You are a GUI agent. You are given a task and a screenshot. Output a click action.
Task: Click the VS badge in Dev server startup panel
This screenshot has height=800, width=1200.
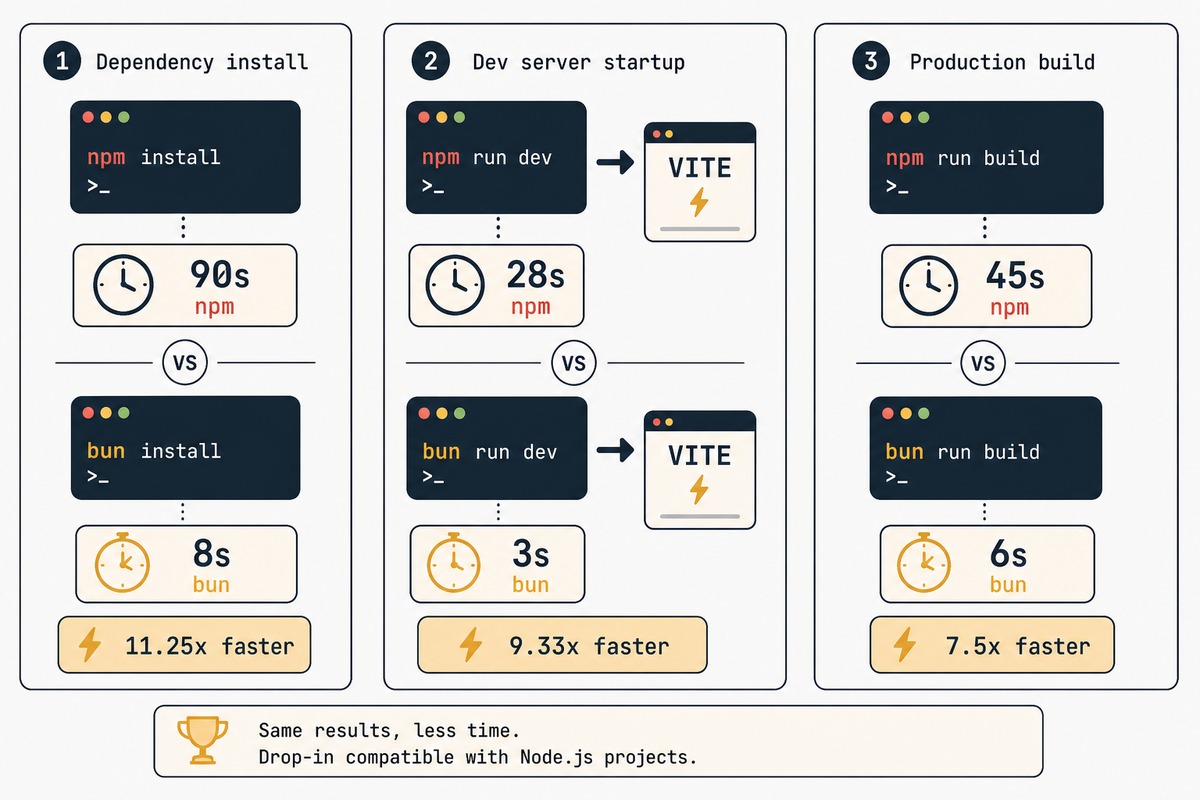click(574, 362)
